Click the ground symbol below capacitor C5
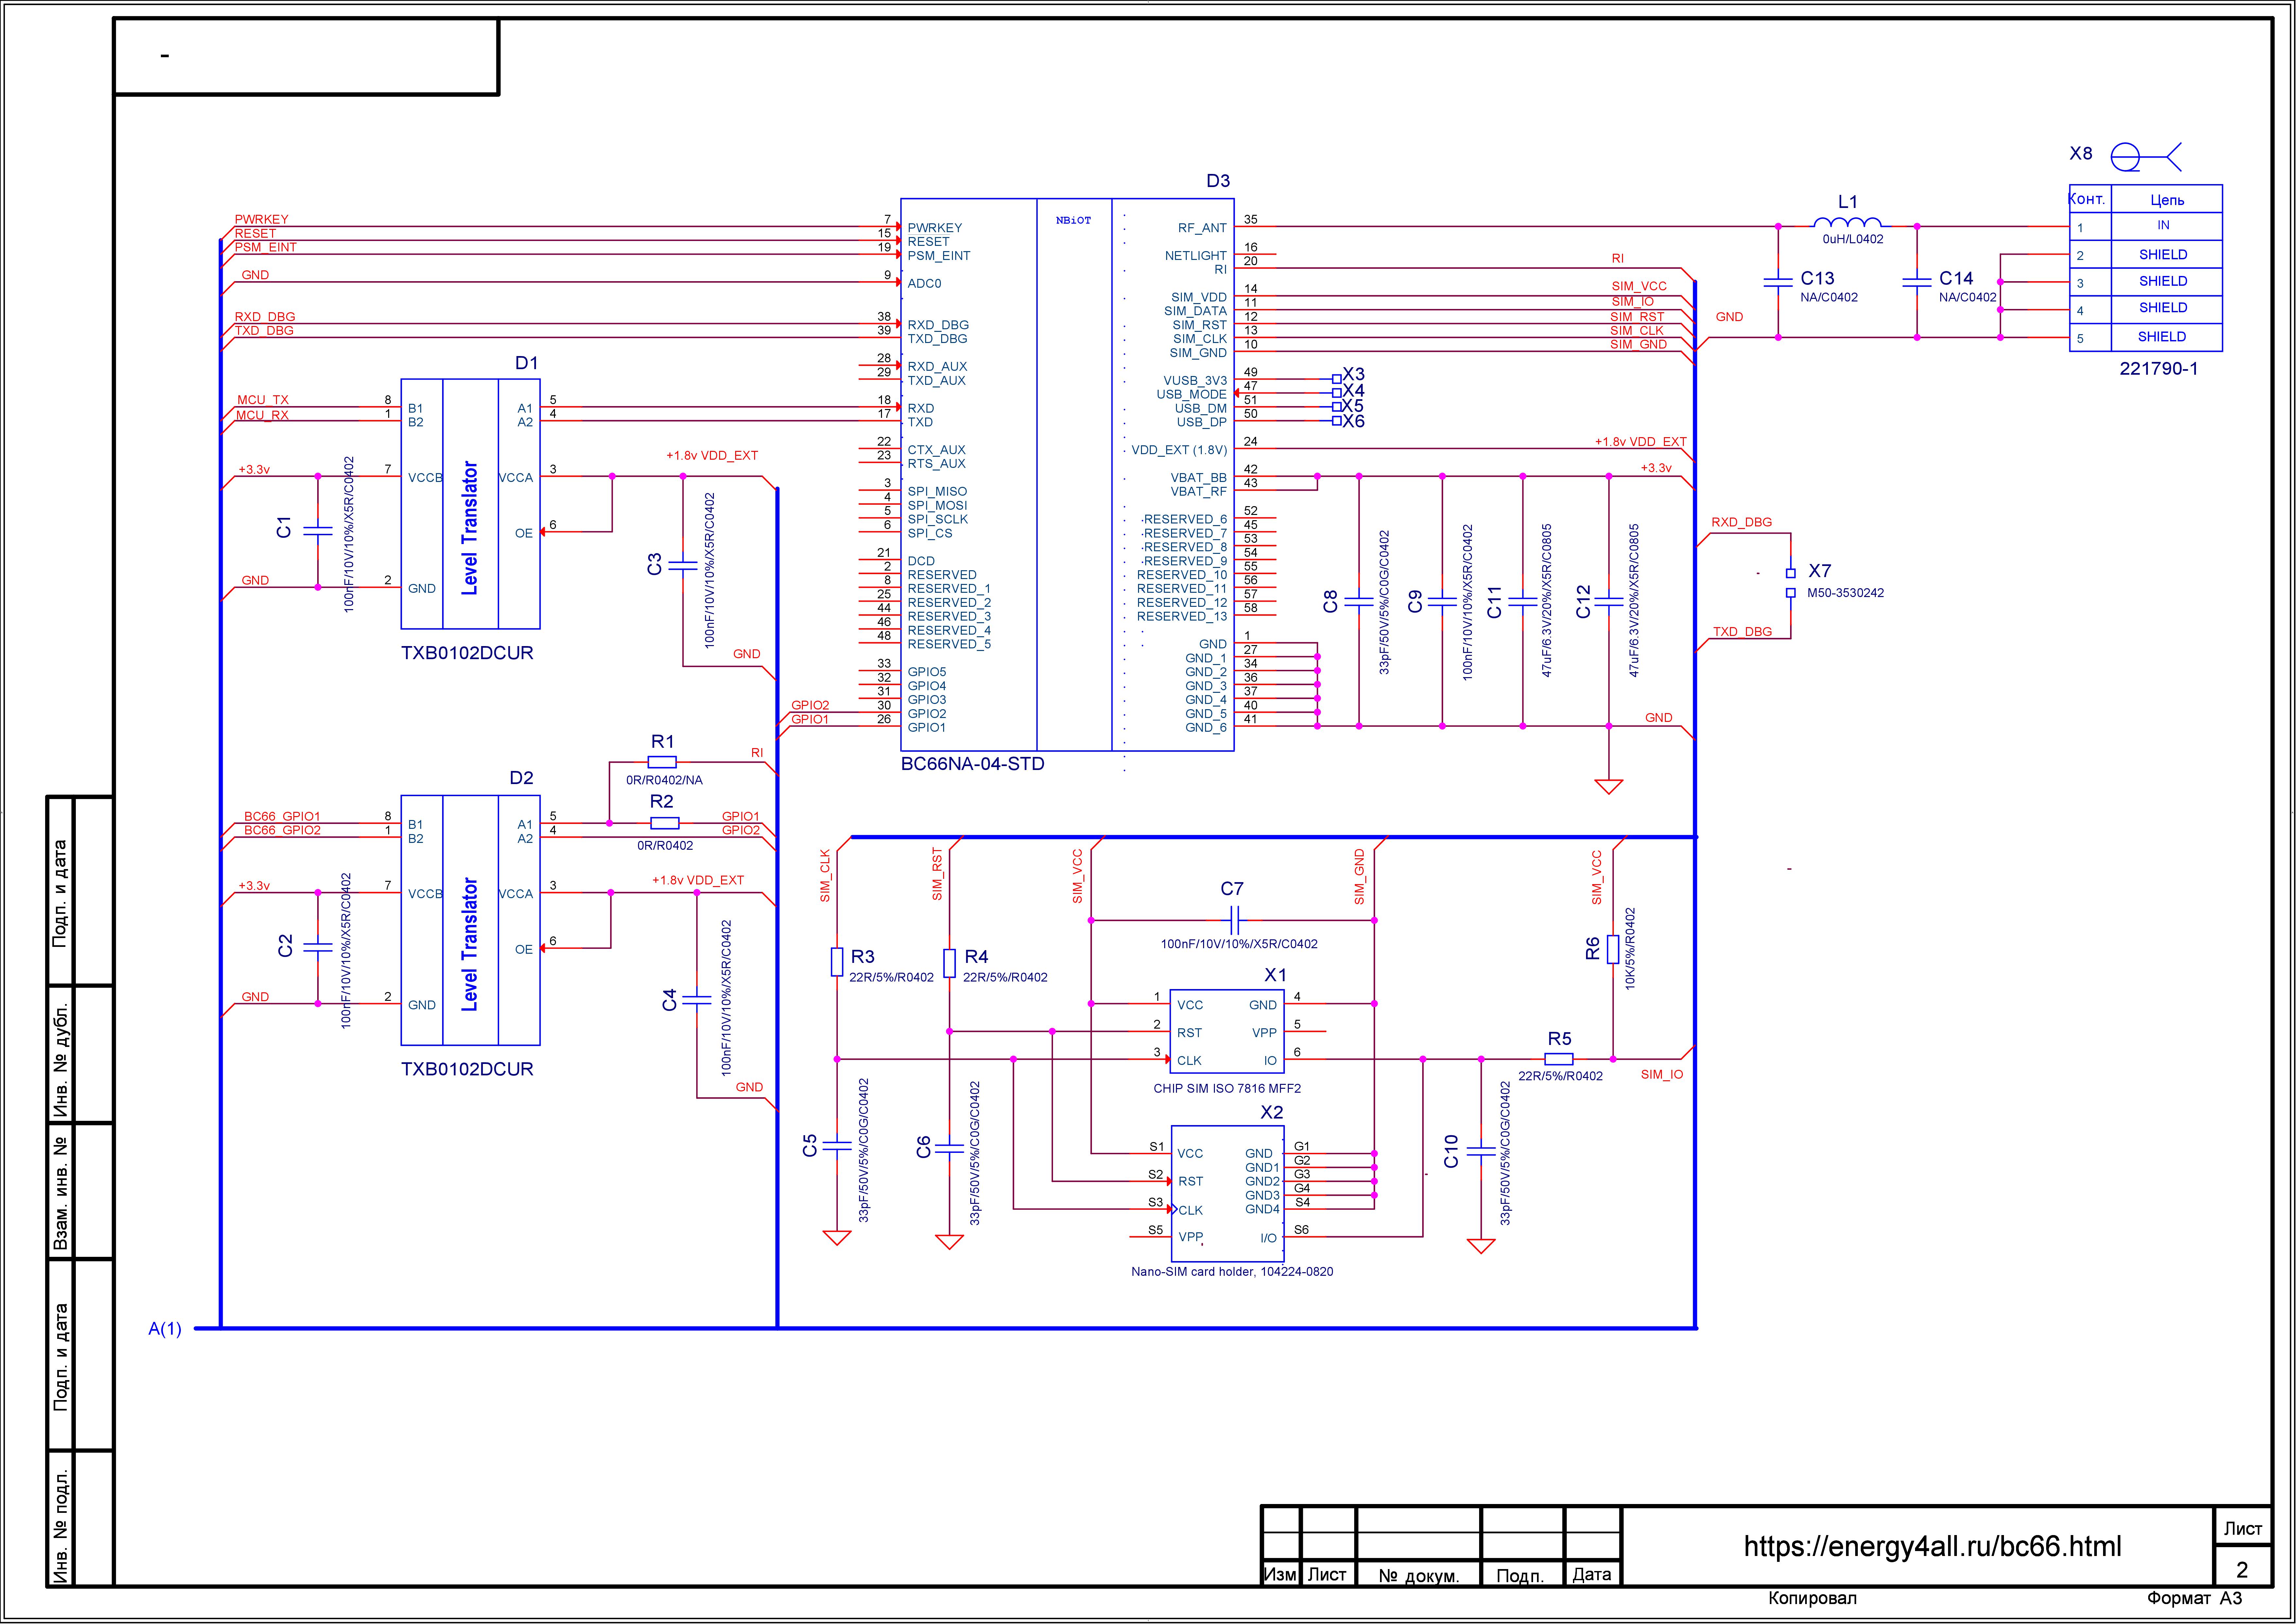The height and width of the screenshot is (1624, 2296). point(837,1238)
